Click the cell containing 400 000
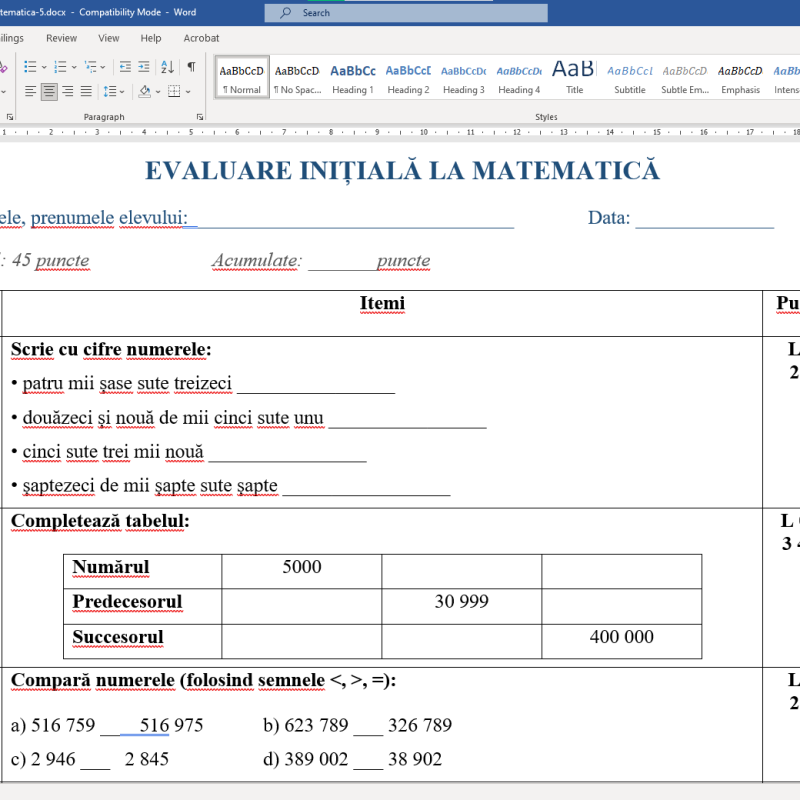The height and width of the screenshot is (800, 800). coord(621,641)
